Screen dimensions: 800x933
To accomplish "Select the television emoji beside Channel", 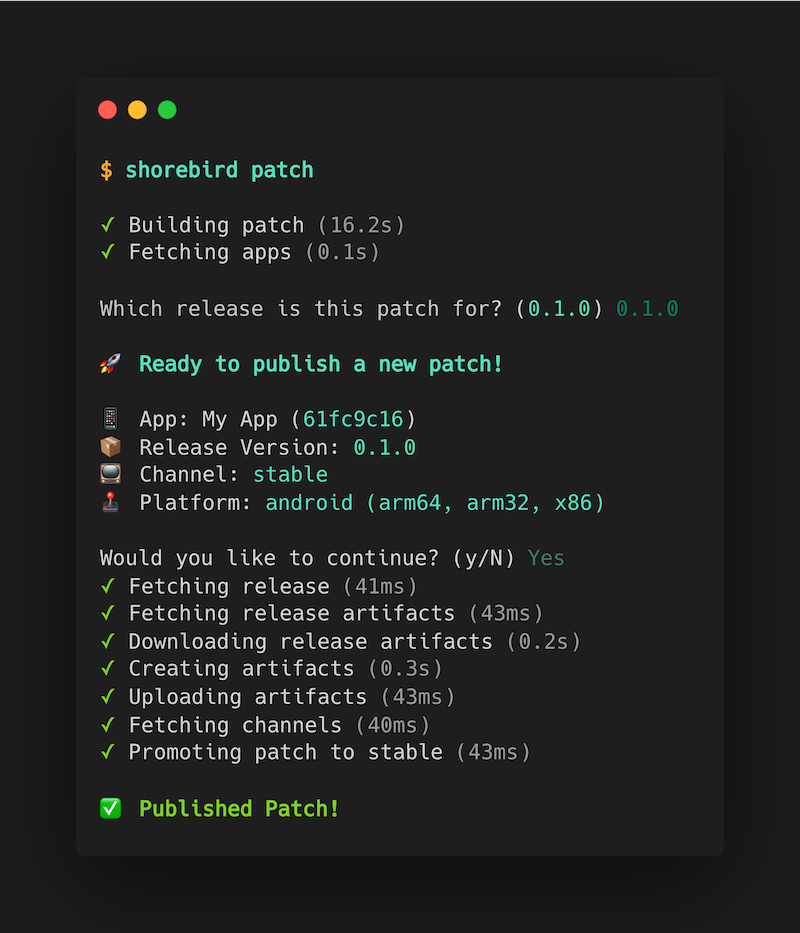I will click(x=110, y=474).
